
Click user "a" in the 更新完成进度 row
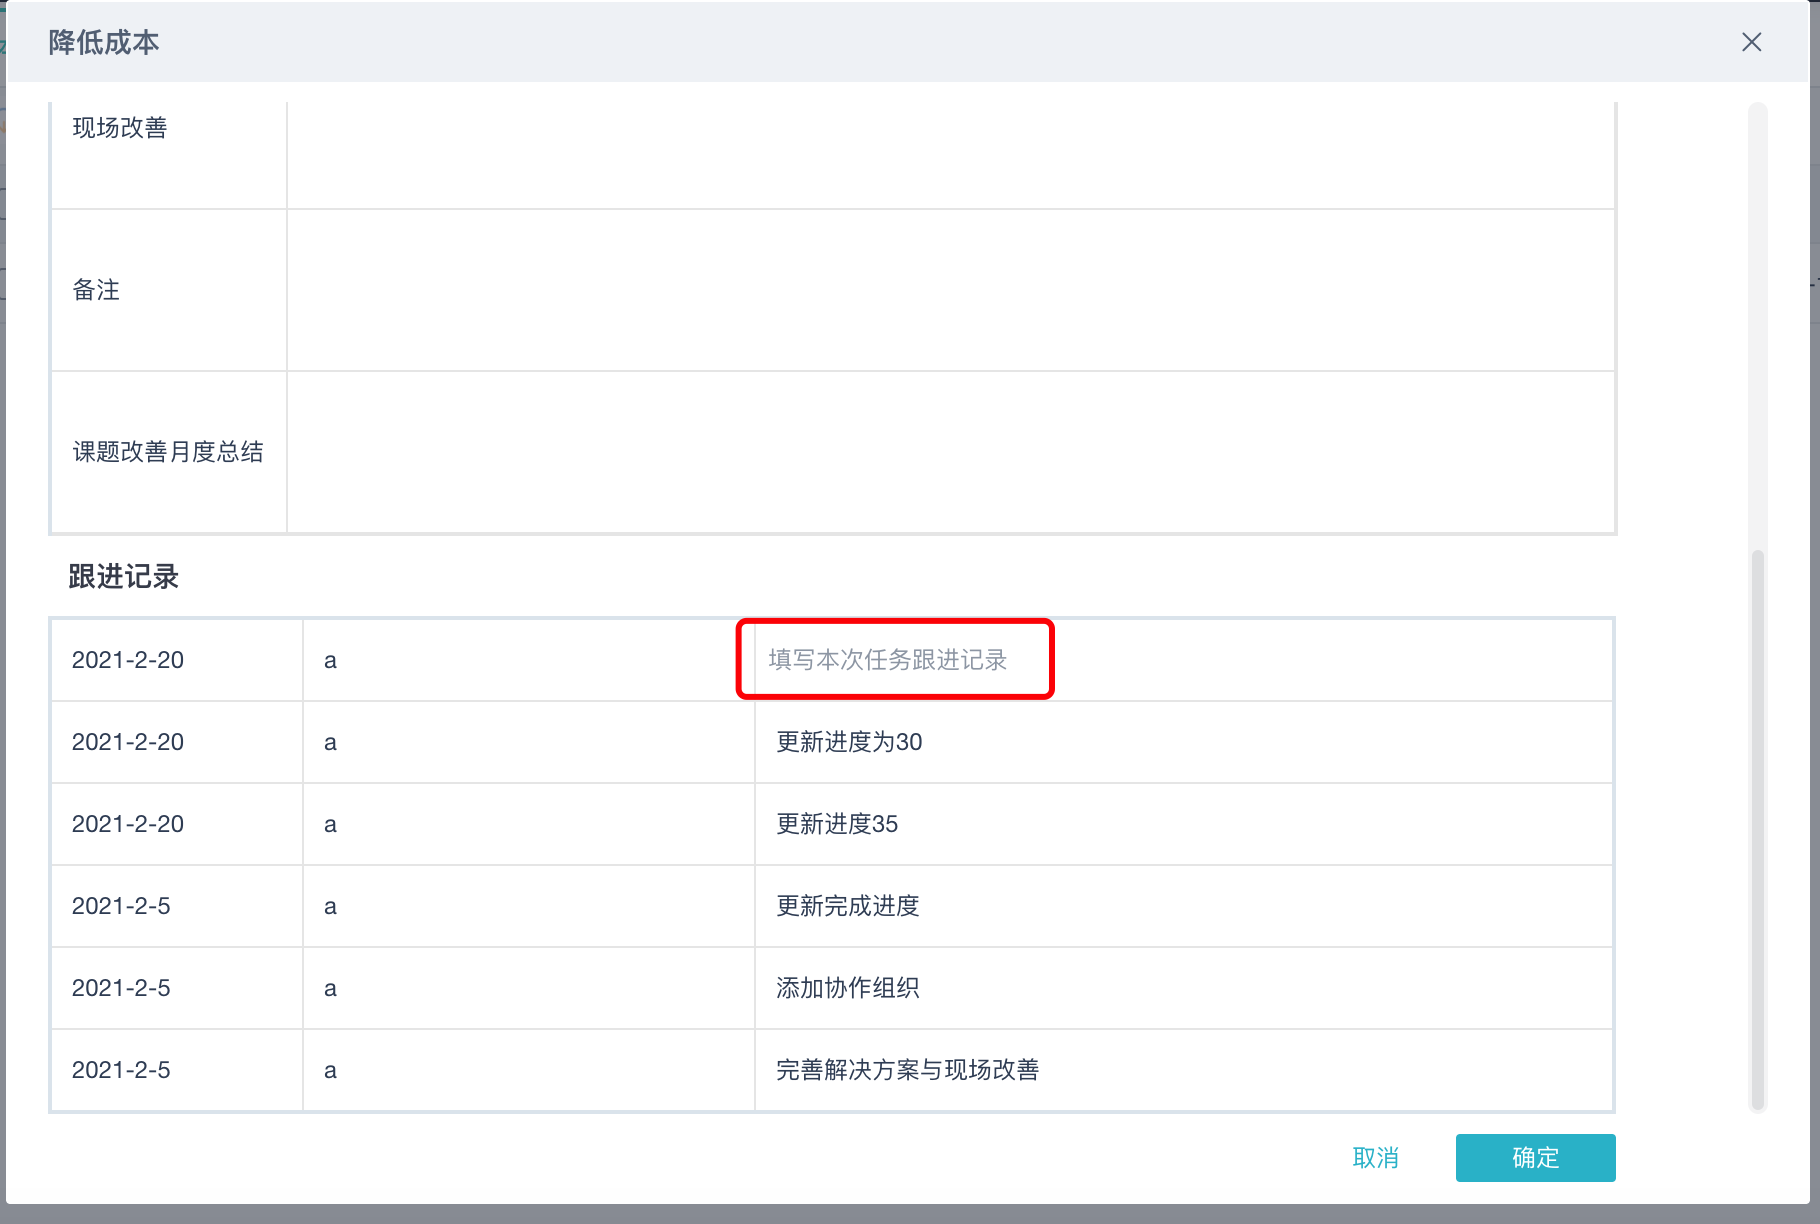tap(330, 907)
